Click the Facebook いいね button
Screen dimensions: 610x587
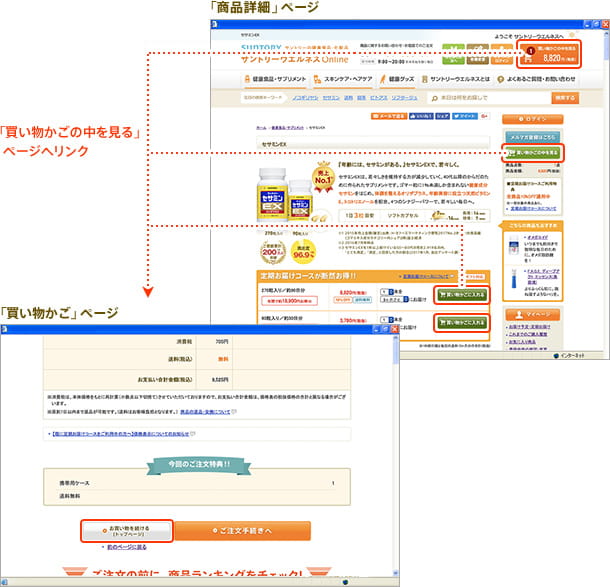pyautogui.click(x=421, y=116)
